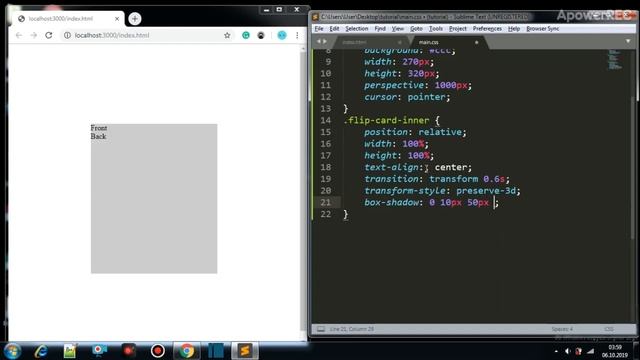Open the Project menu

(x=458, y=29)
